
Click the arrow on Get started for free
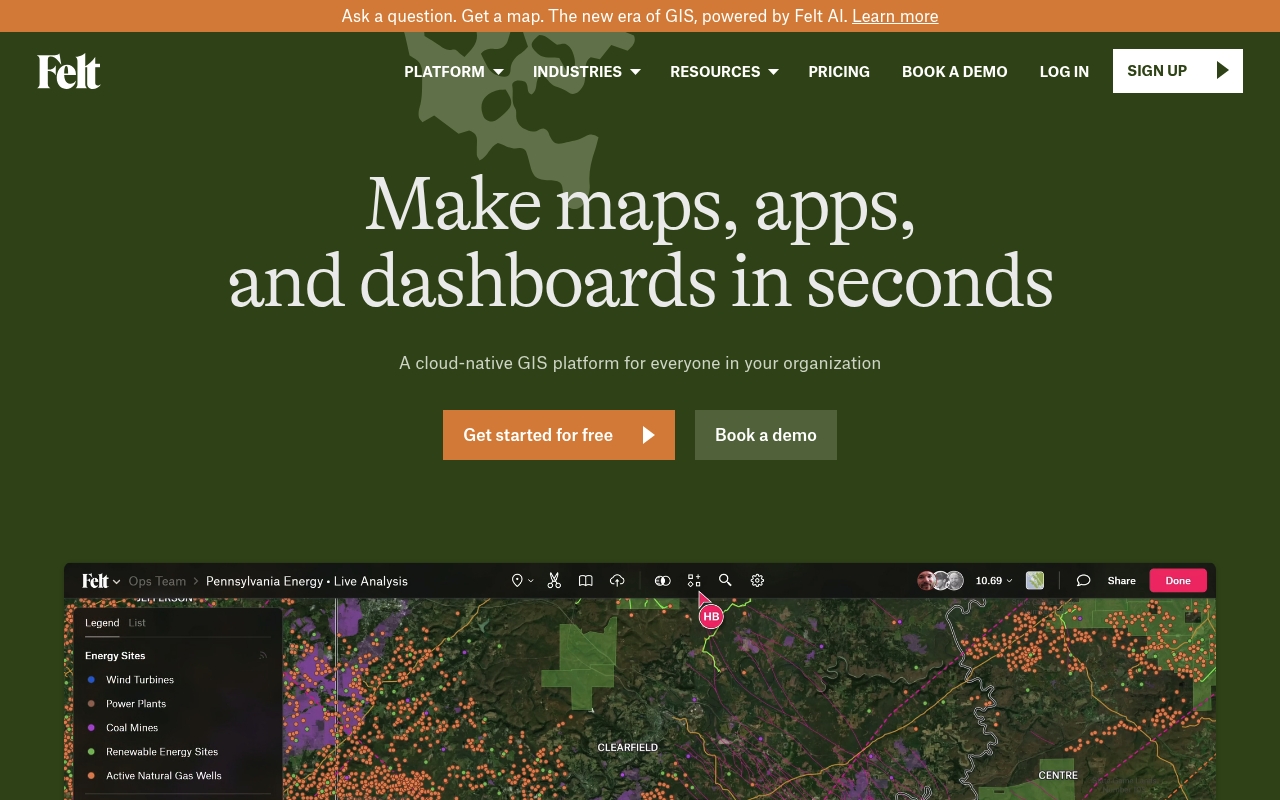click(648, 435)
